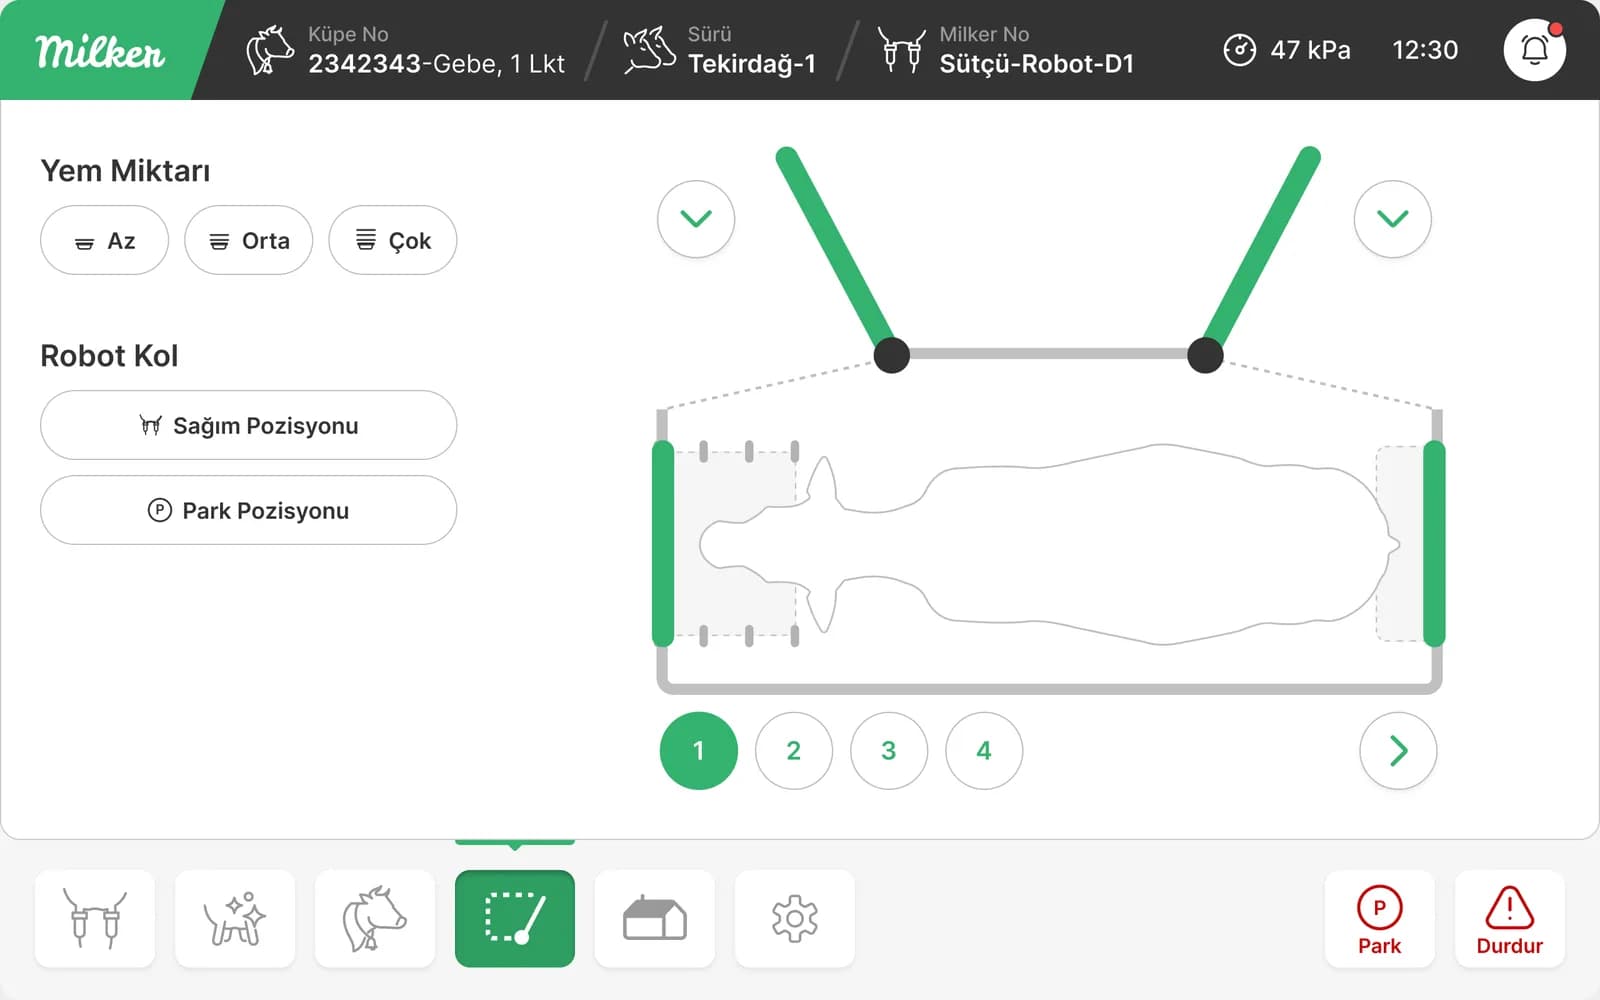Screen dimensions: 1600x1000
Task: Open the cow head info tab
Action: tap(375, 918)
